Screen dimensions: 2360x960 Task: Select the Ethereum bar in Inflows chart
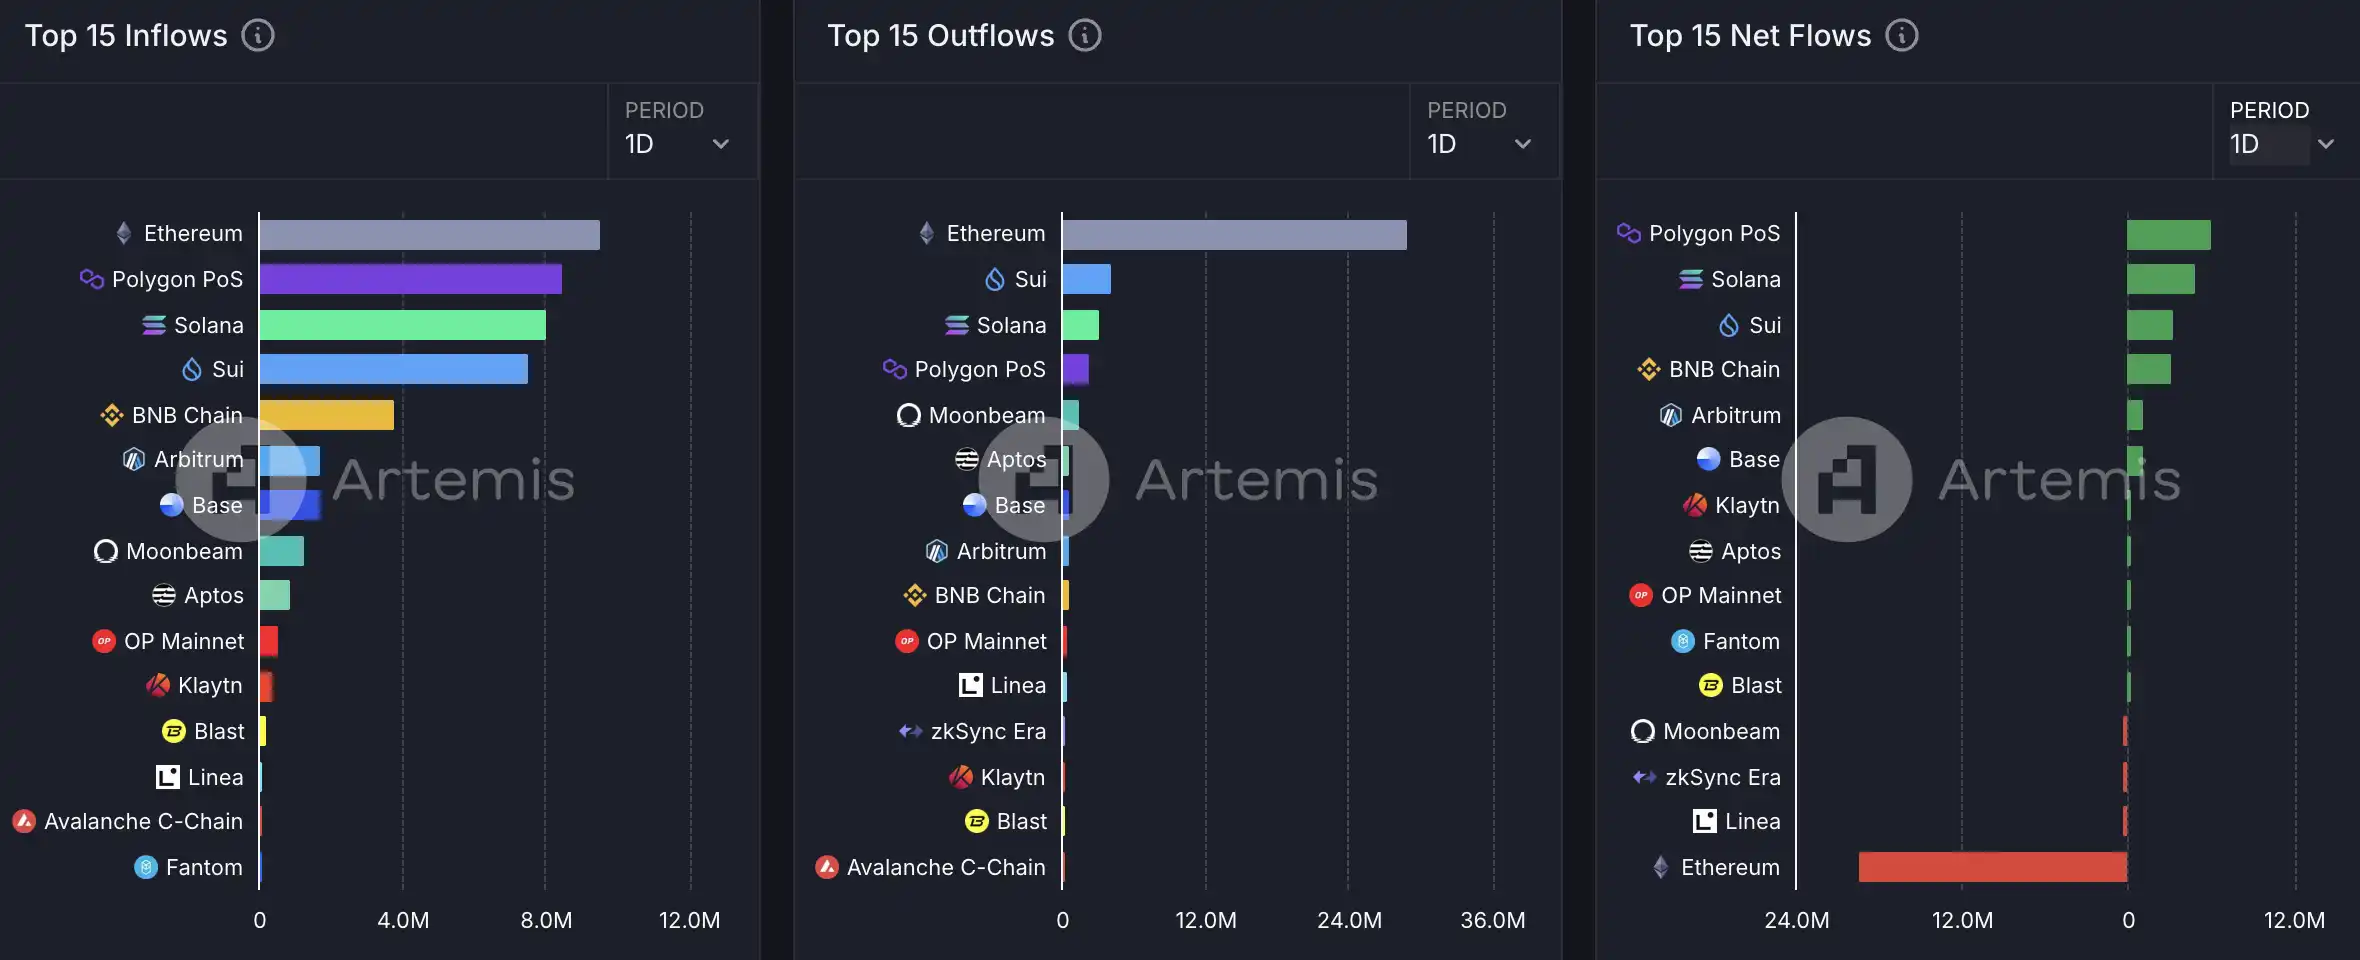tap(429, 235)
